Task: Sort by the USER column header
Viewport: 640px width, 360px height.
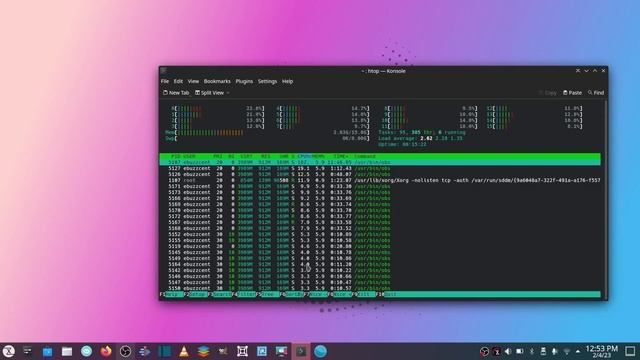Action: tap(189, 156)
